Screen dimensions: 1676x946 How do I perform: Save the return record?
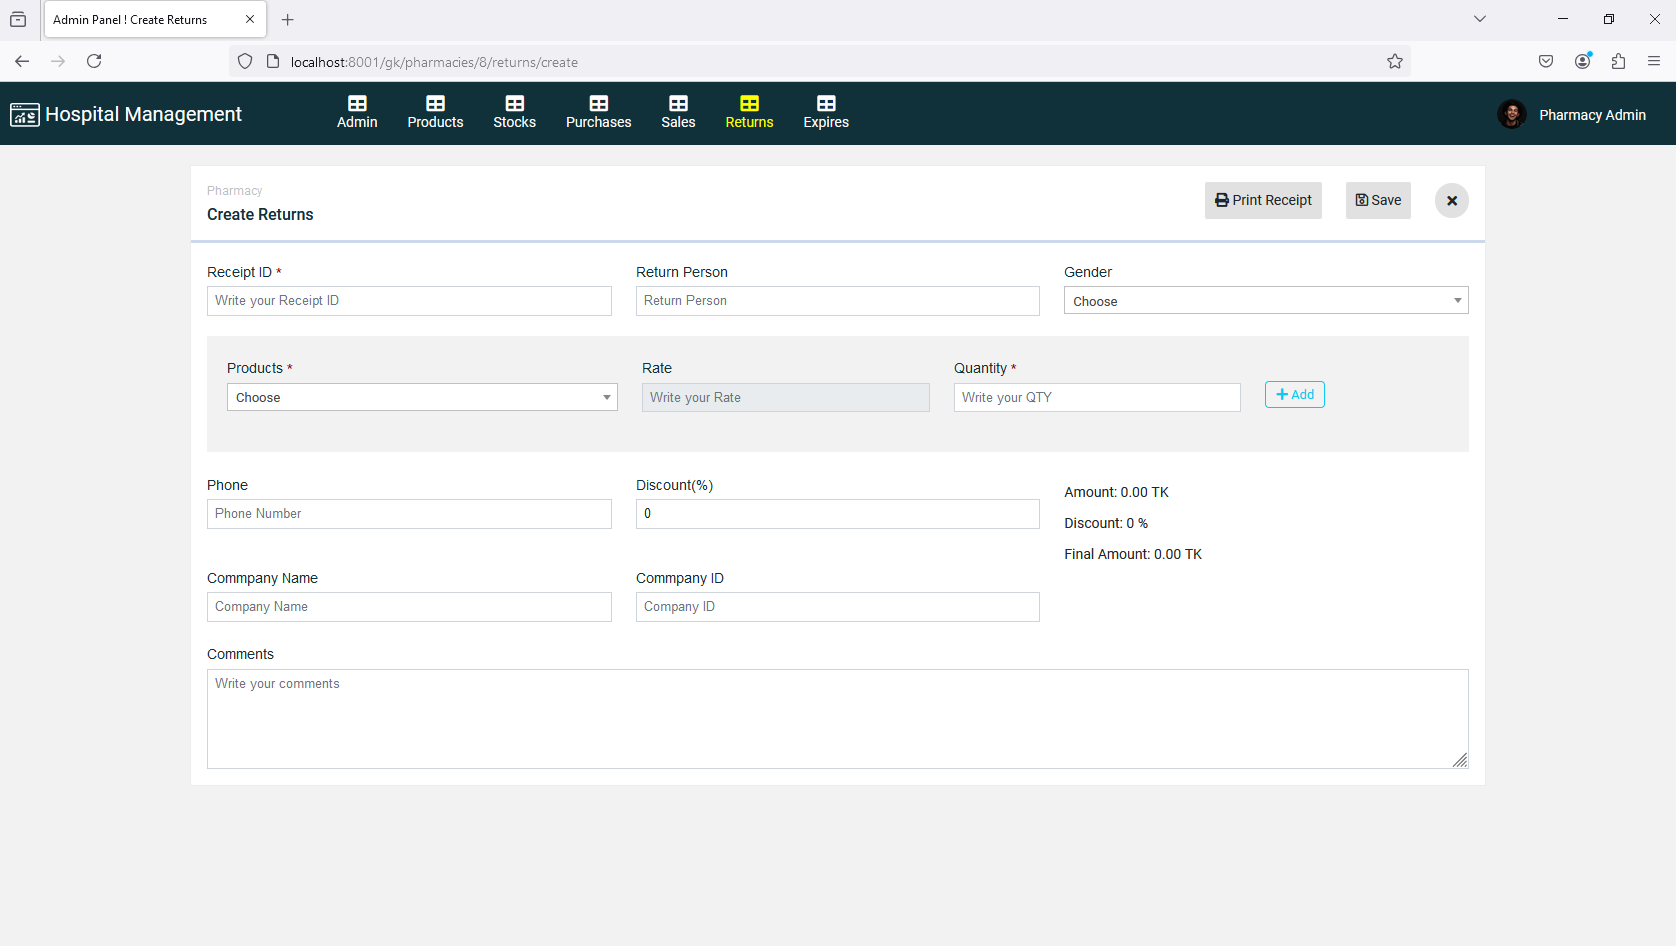[x=1378, y=200]
